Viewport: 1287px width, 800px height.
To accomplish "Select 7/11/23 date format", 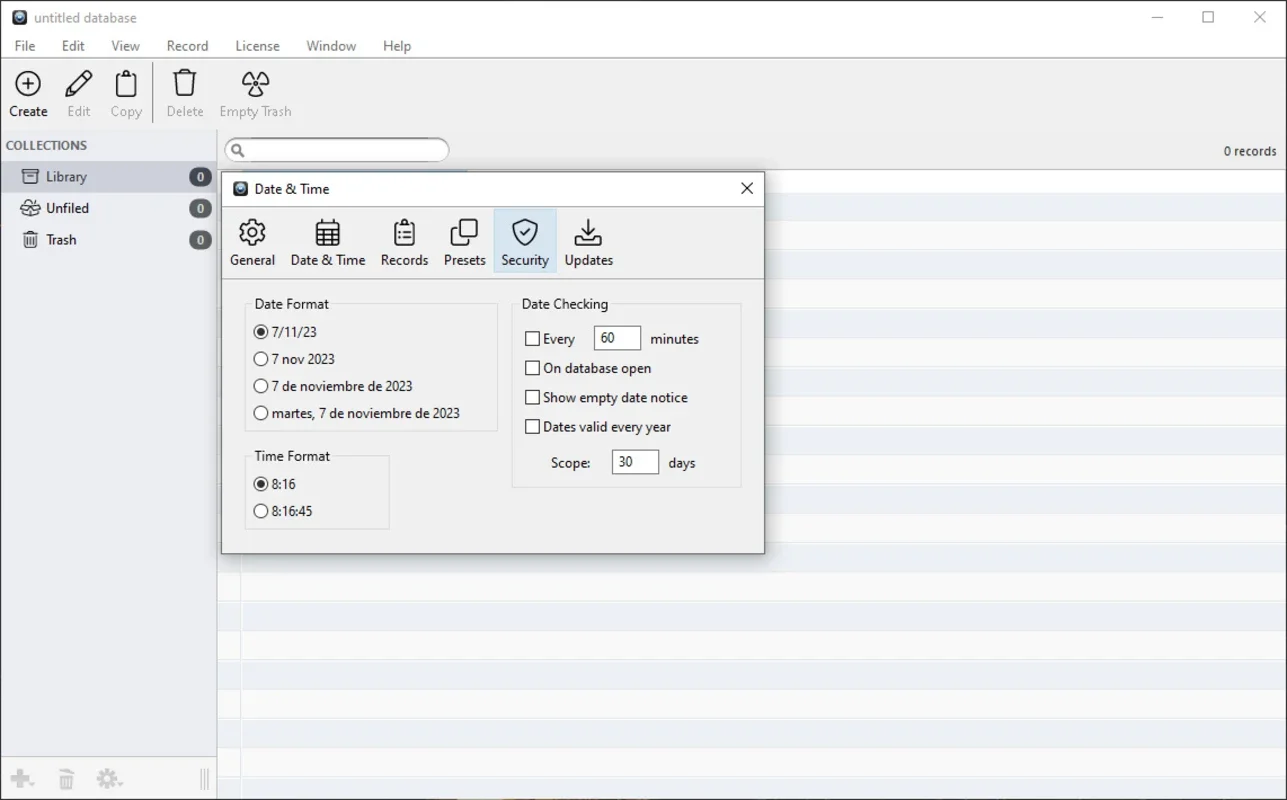I will tap(286, 332).
